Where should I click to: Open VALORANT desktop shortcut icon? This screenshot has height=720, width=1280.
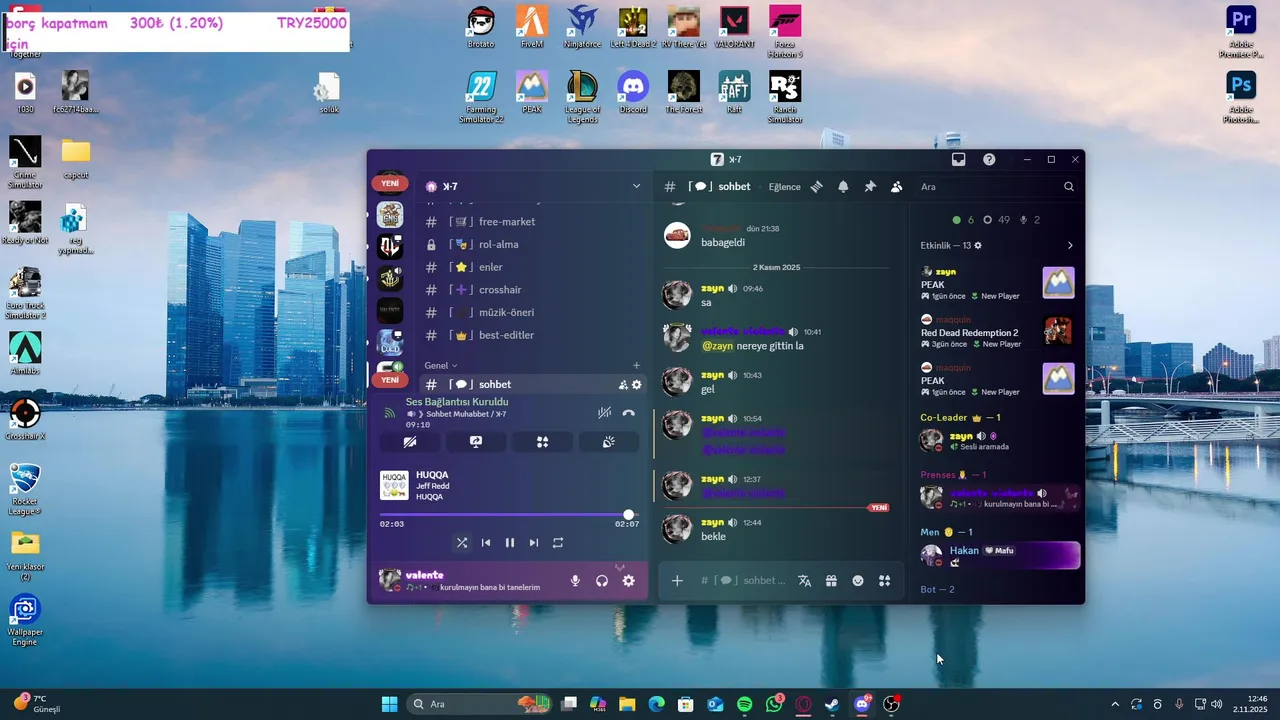734,27
